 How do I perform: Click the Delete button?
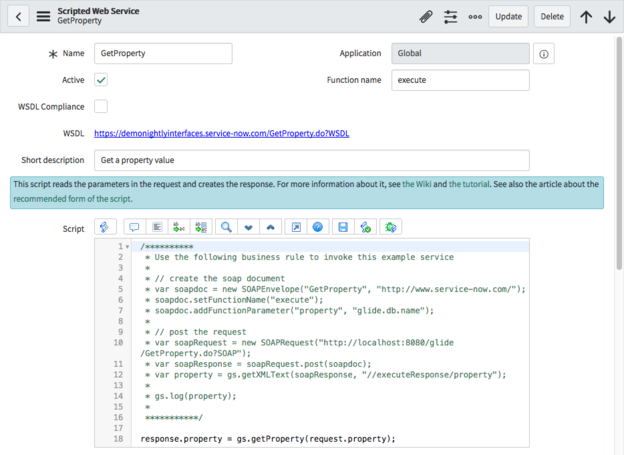(552, 17)
